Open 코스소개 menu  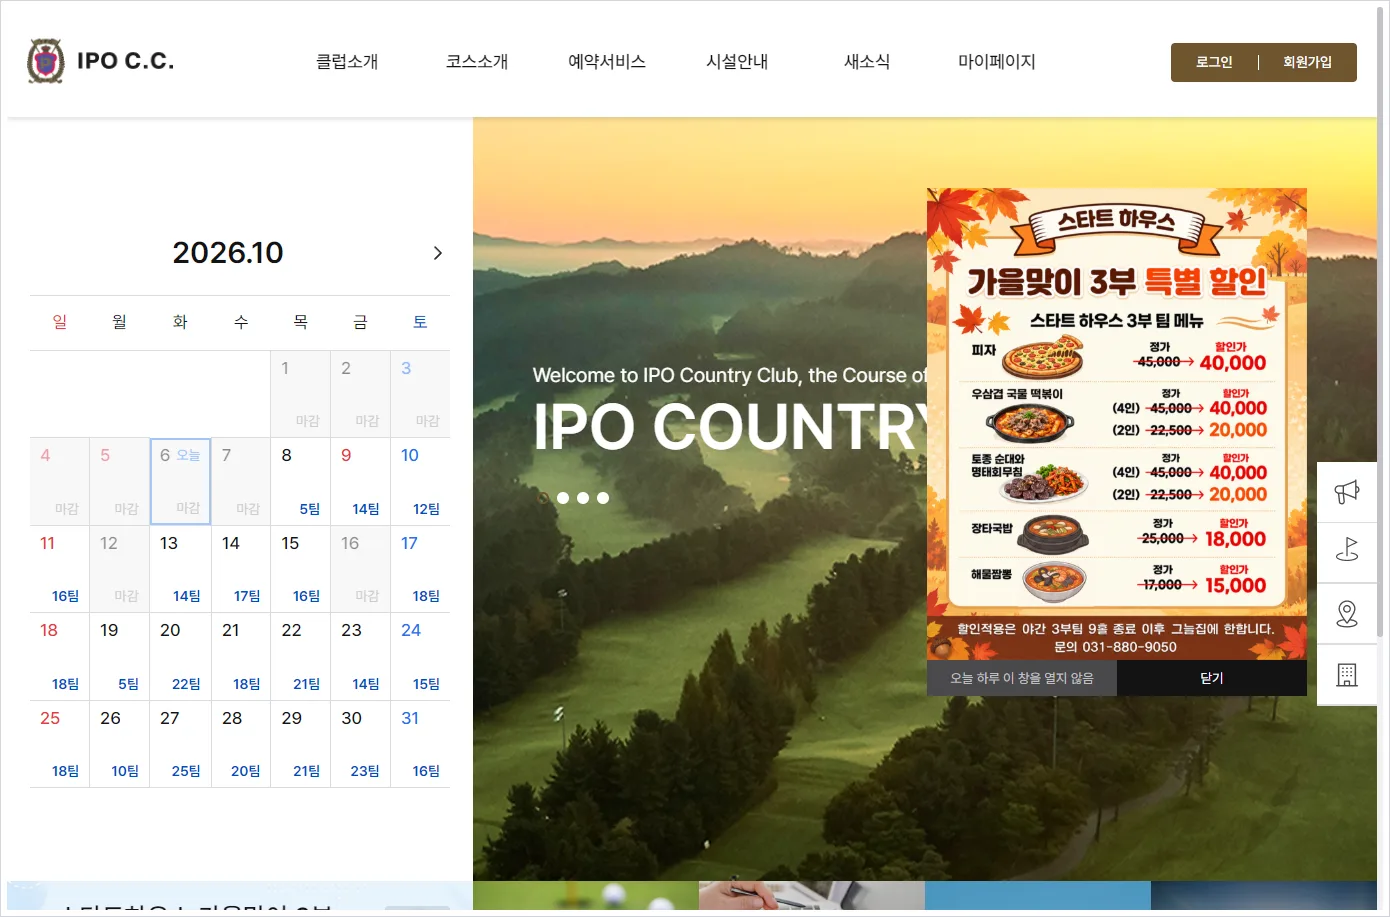click(477, 62)
